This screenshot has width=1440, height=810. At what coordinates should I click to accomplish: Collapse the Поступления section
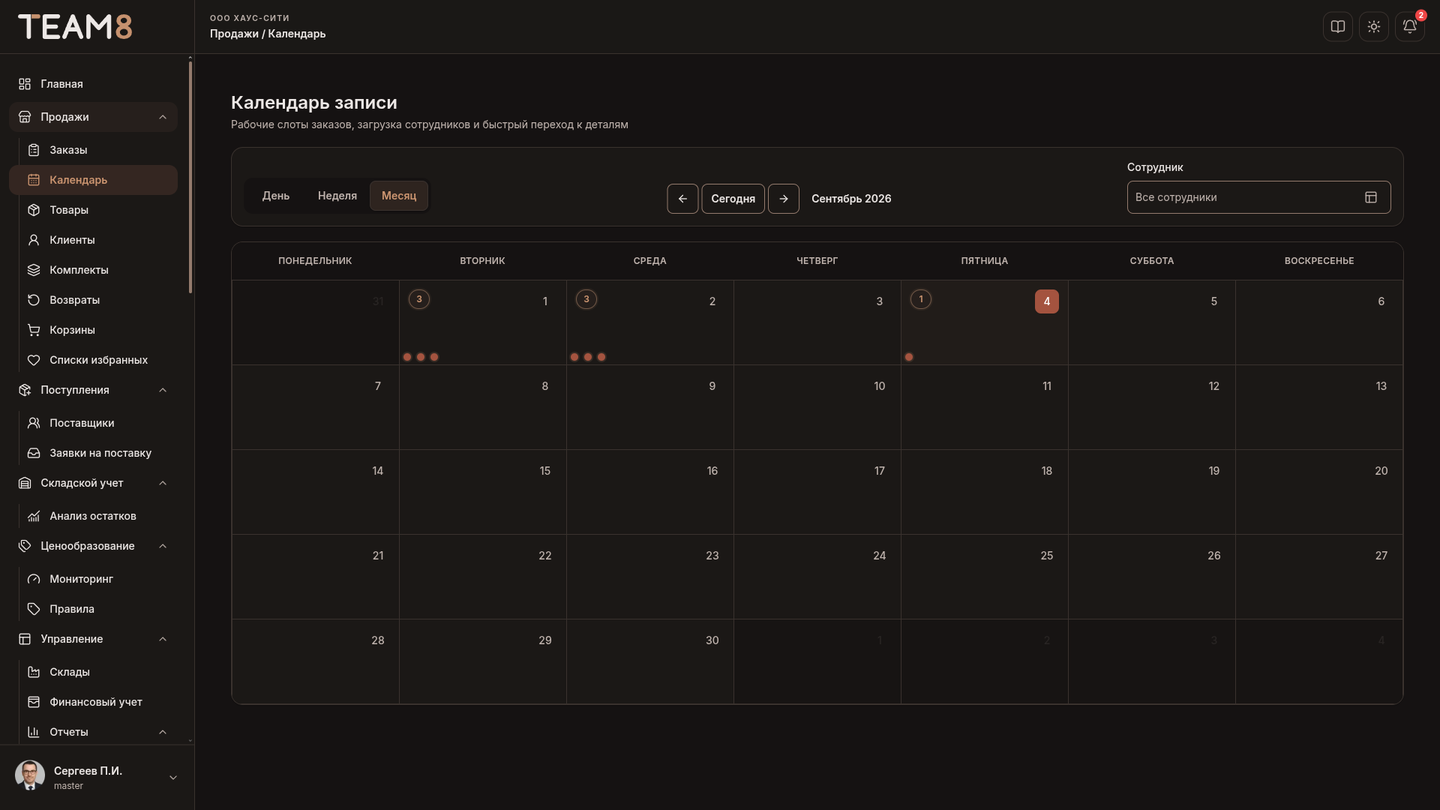coord(93,390)
